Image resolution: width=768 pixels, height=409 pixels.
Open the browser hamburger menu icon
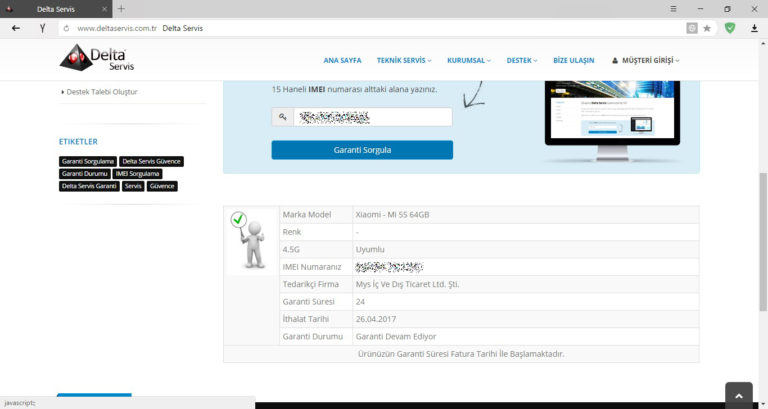(673, 9)
